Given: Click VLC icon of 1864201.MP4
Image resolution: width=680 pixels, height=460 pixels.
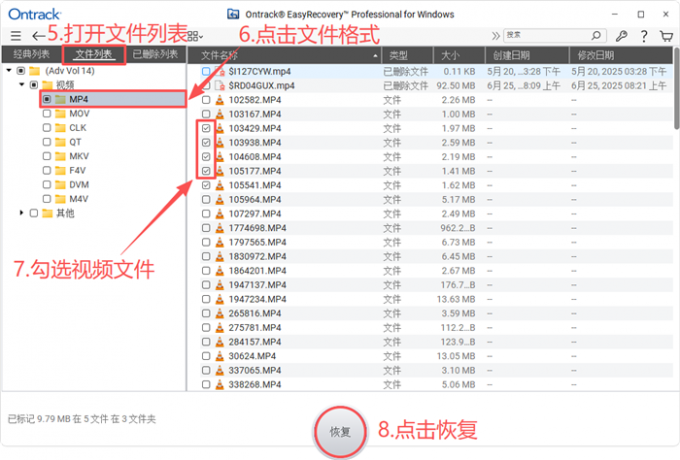Looking at the screenshot, I should [x=220, y=271].
